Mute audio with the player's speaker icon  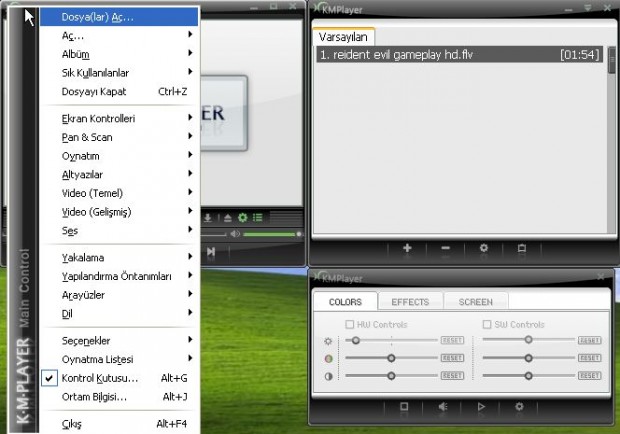coord(235,234)
